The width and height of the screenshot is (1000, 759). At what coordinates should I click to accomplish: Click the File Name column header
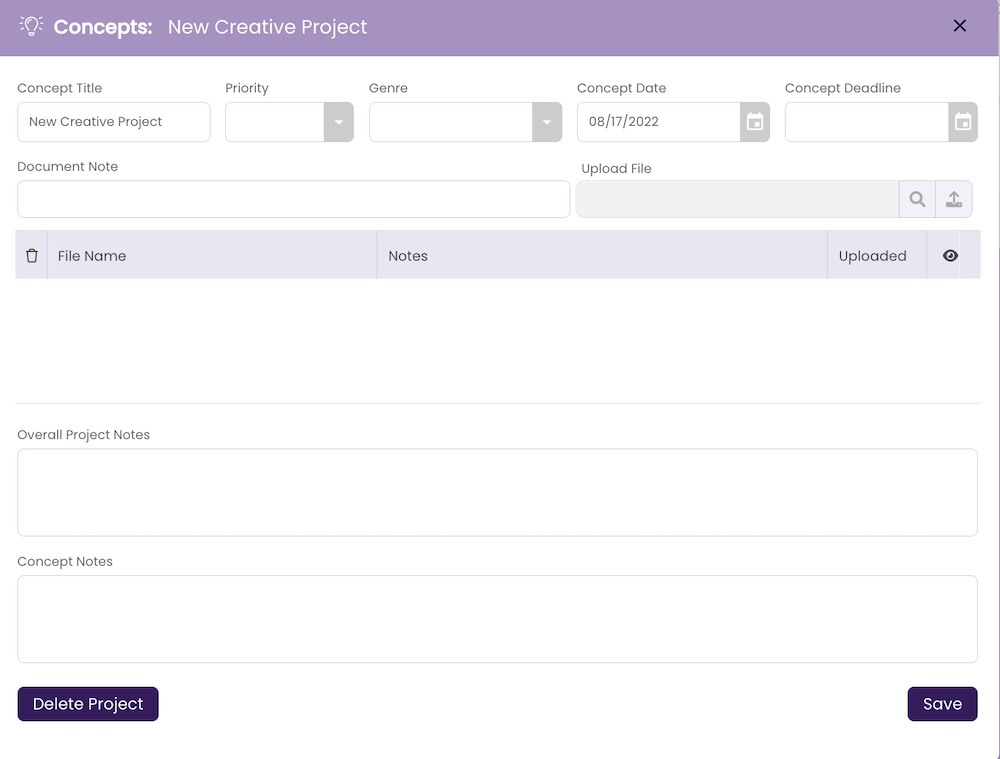212,256
